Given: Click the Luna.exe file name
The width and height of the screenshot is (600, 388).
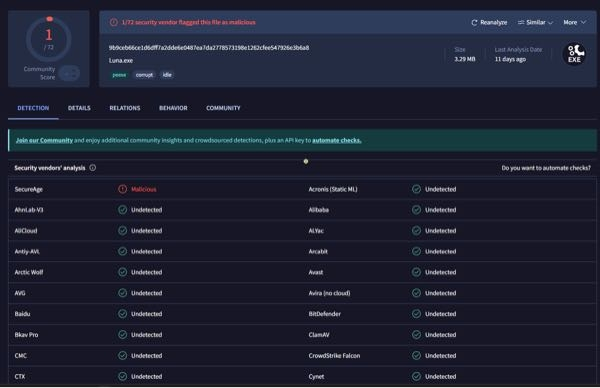Looking at the screenshot, I should pos(121,60).
